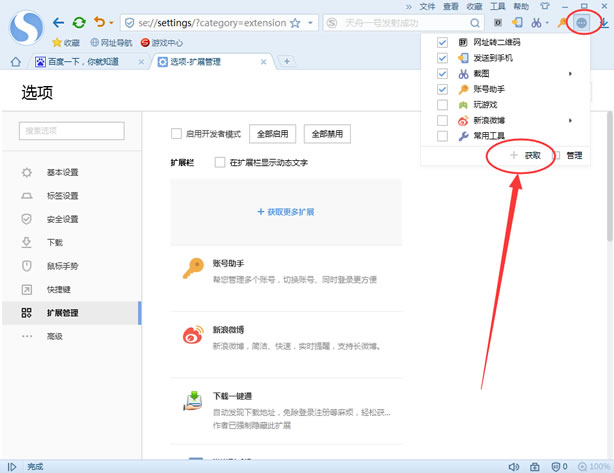Click the 获取更多扩展 link

coord(286,212)
